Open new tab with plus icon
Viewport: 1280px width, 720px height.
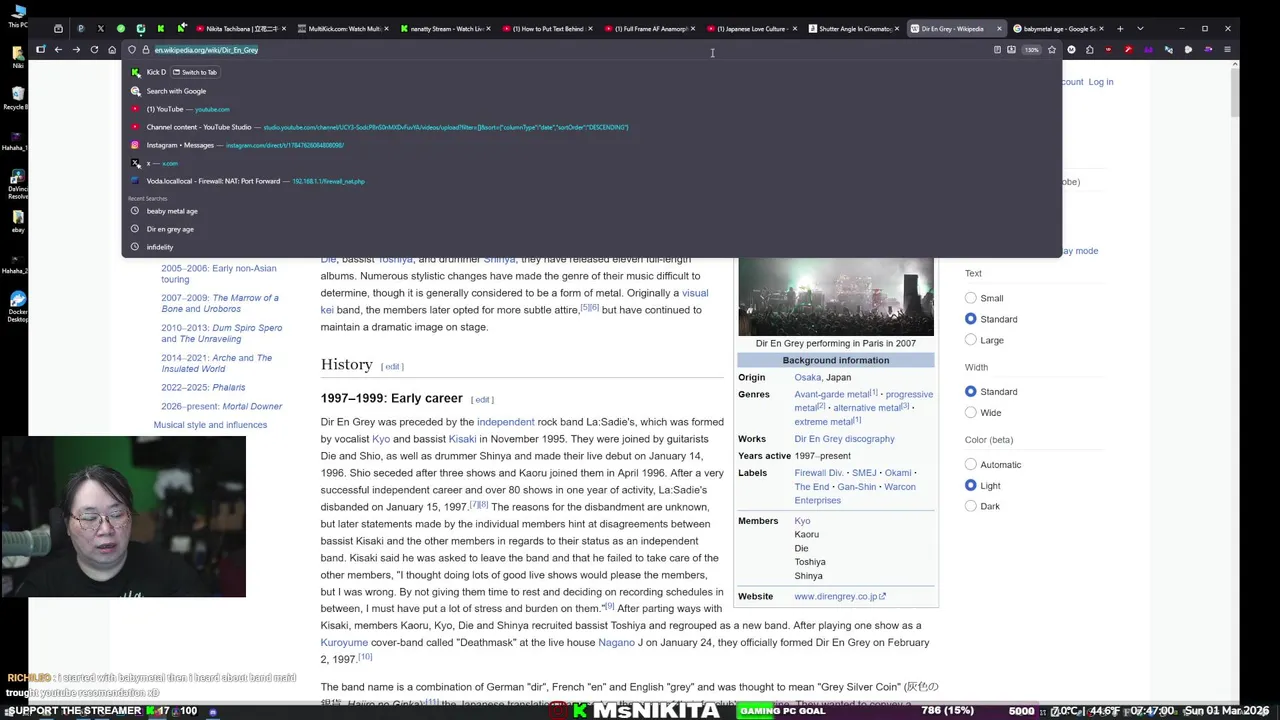tap(1120, 28)
